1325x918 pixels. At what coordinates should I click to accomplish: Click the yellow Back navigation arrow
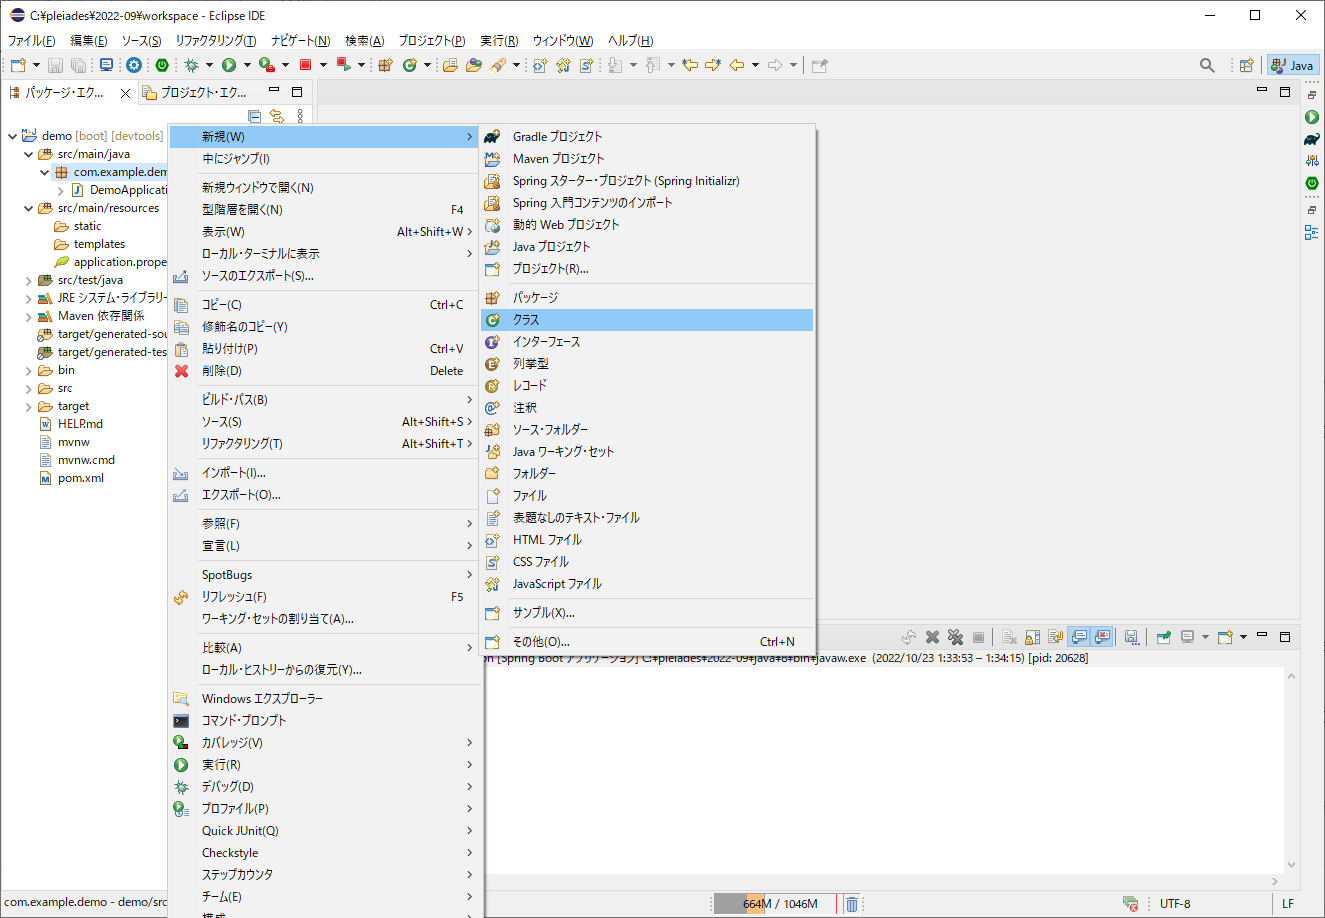[737, 65]
